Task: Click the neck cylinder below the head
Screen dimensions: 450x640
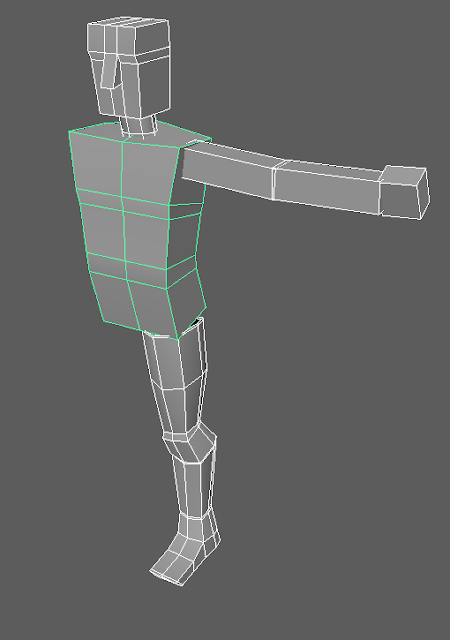Action: coord(138,125)
